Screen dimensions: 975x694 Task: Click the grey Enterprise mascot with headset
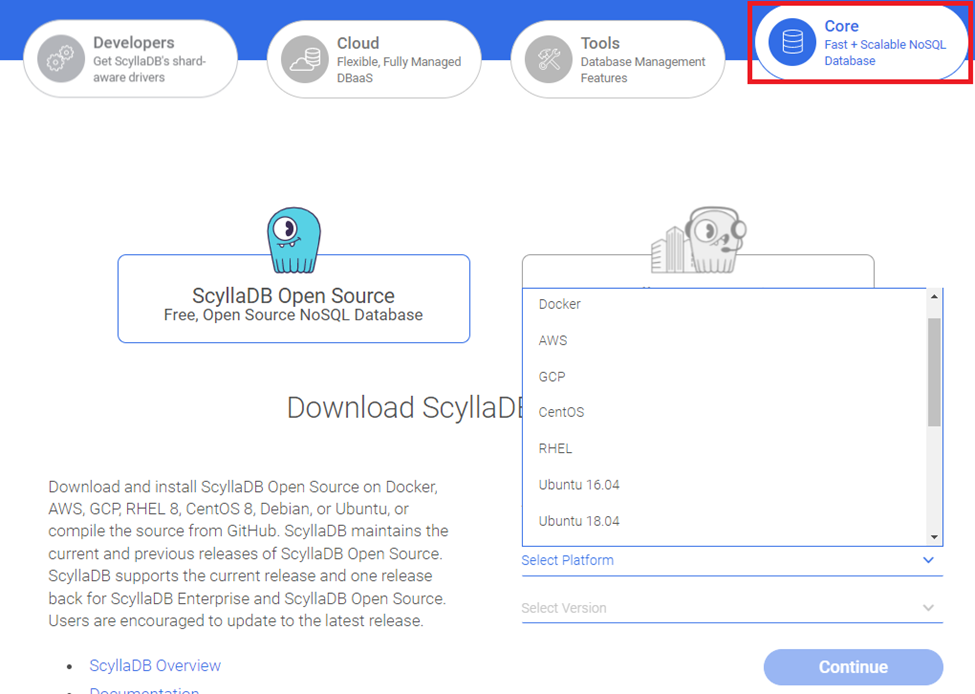tap(699, 240)
